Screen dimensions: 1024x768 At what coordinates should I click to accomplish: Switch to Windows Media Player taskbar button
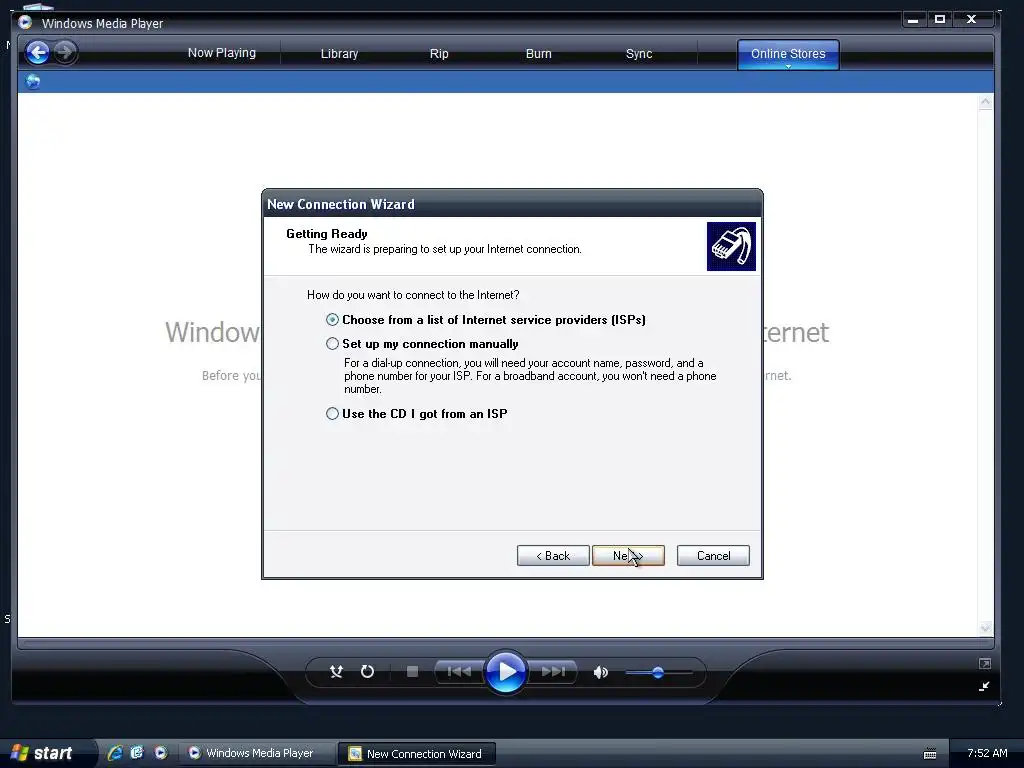[257, 753]
